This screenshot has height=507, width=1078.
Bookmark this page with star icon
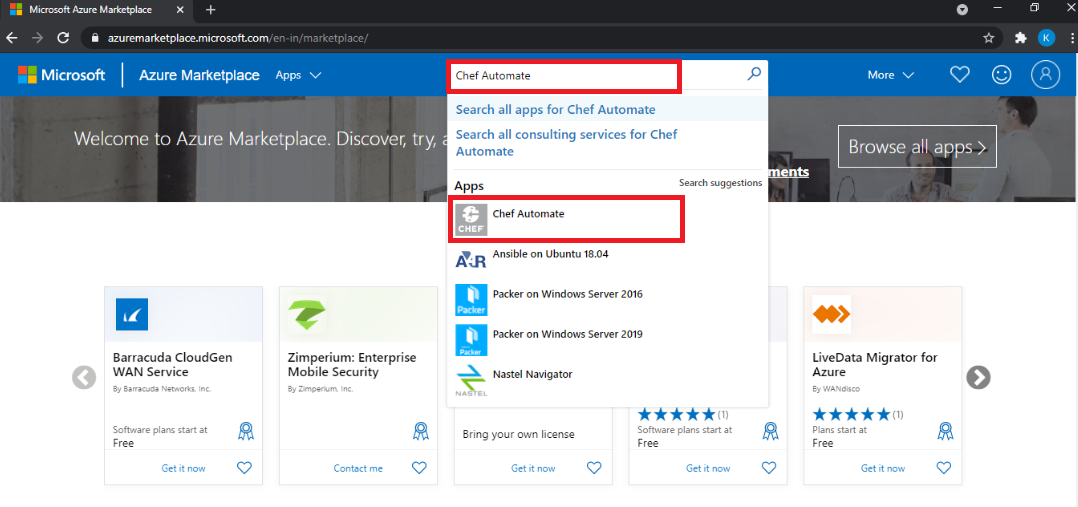tap(989, 38)
